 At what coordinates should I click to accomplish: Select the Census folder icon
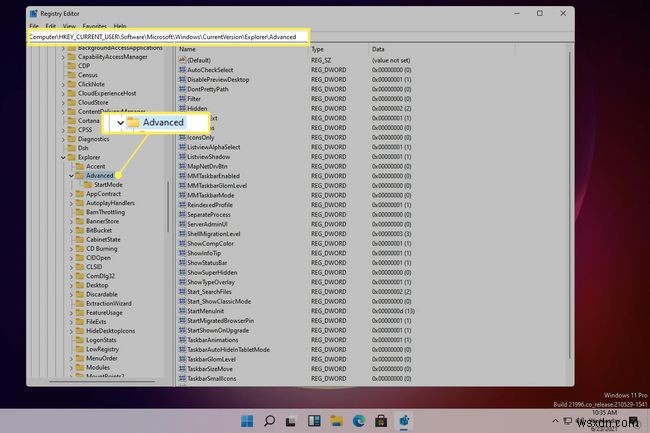pos(71,75)
